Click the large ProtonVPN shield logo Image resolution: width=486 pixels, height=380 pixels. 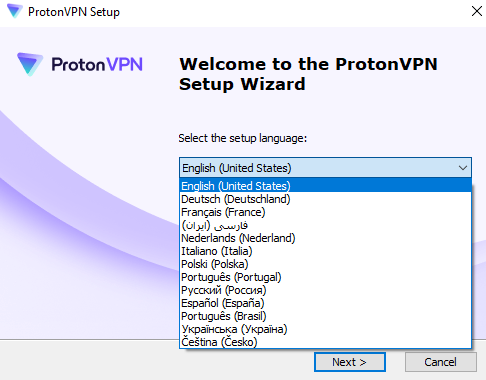[30, 64]
